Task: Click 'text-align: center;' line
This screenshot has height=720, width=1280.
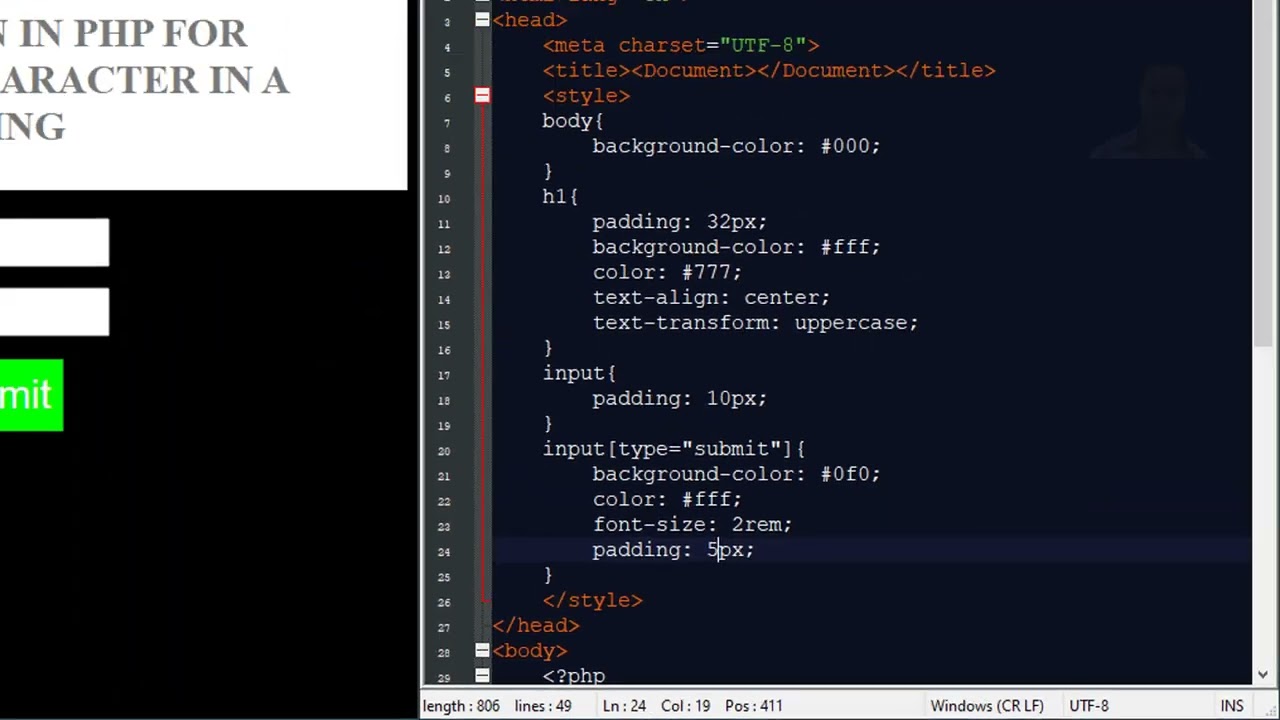Action: [711, 297]
